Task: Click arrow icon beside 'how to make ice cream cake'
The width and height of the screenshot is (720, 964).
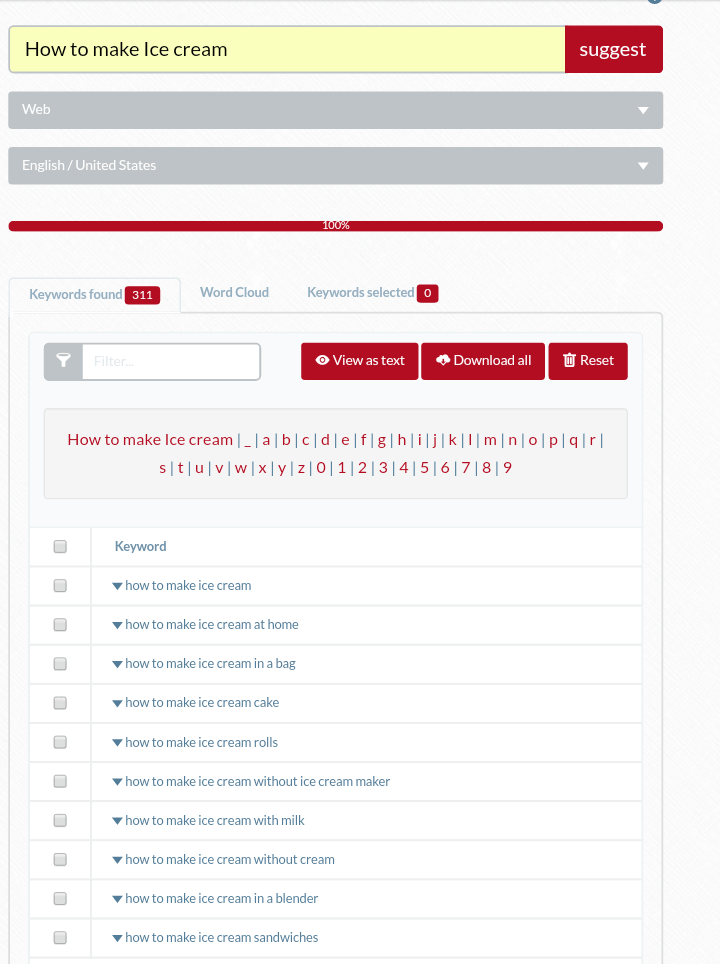Action: click(x=117, y=703)
